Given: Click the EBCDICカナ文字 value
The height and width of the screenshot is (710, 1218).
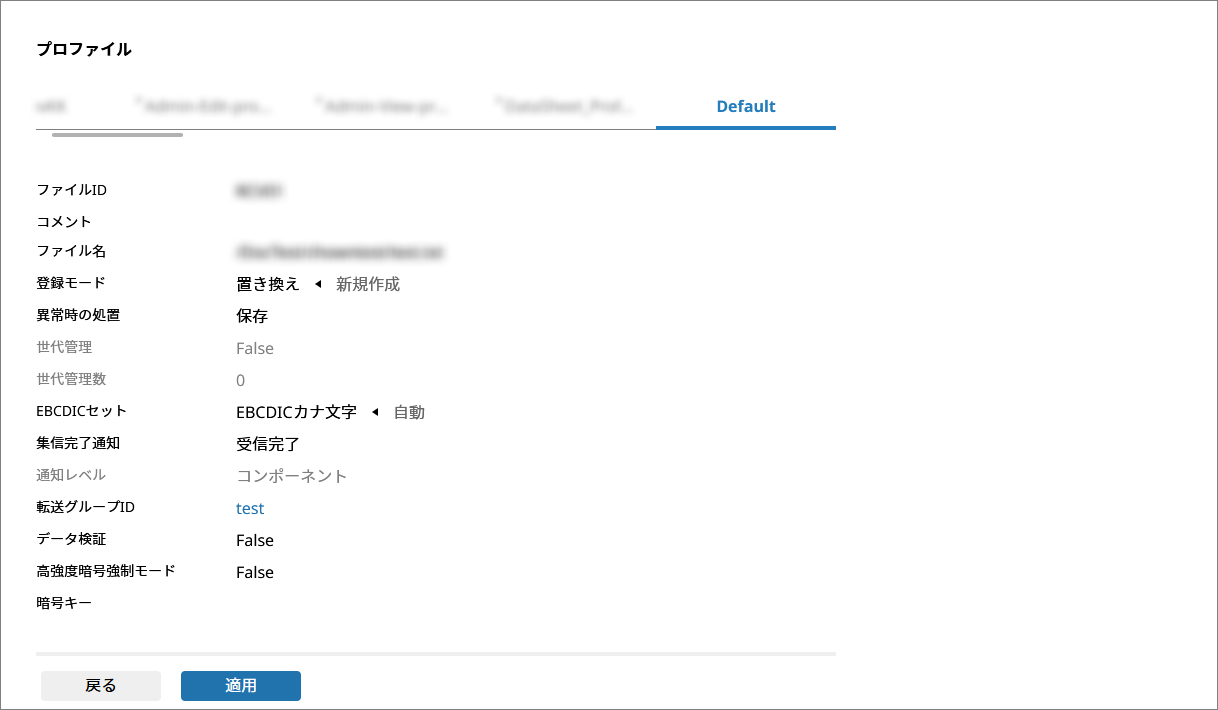Looking at the screenshot, I should [296, 412].
